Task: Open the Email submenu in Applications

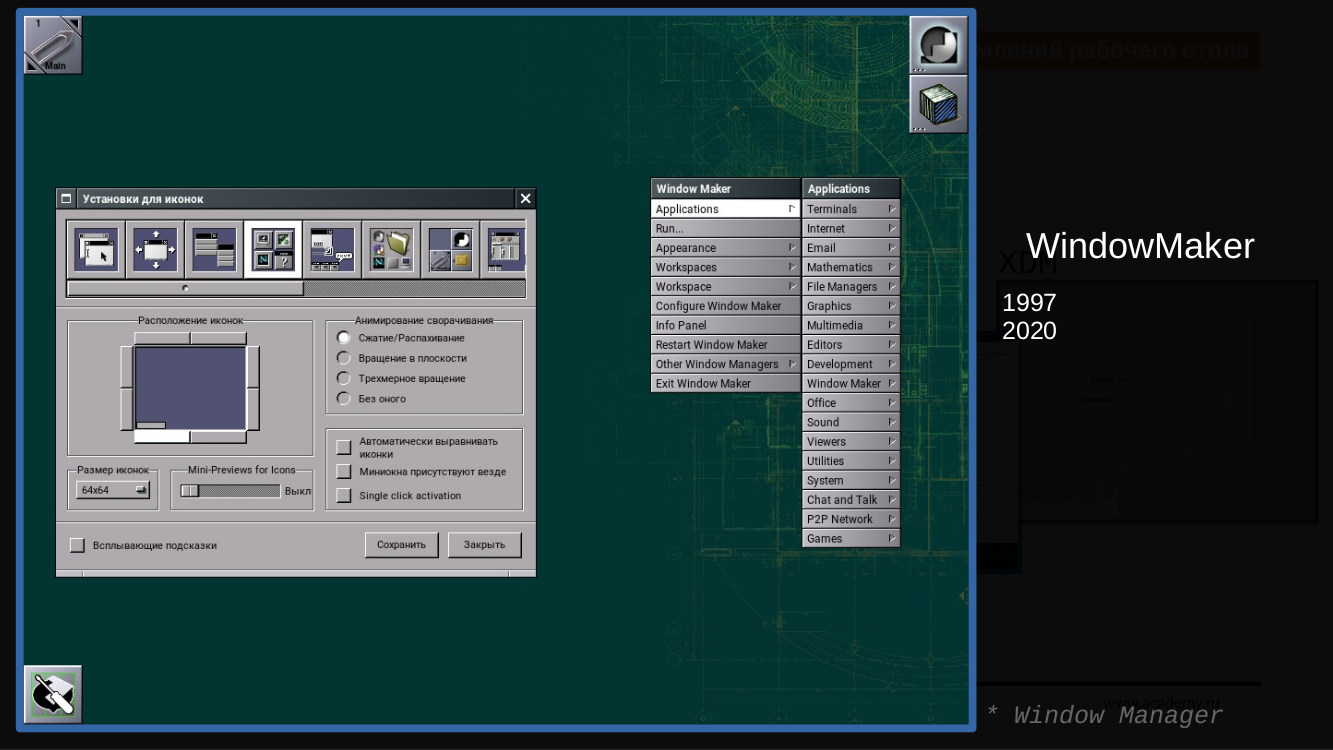Action: click(x=851, y=248)
